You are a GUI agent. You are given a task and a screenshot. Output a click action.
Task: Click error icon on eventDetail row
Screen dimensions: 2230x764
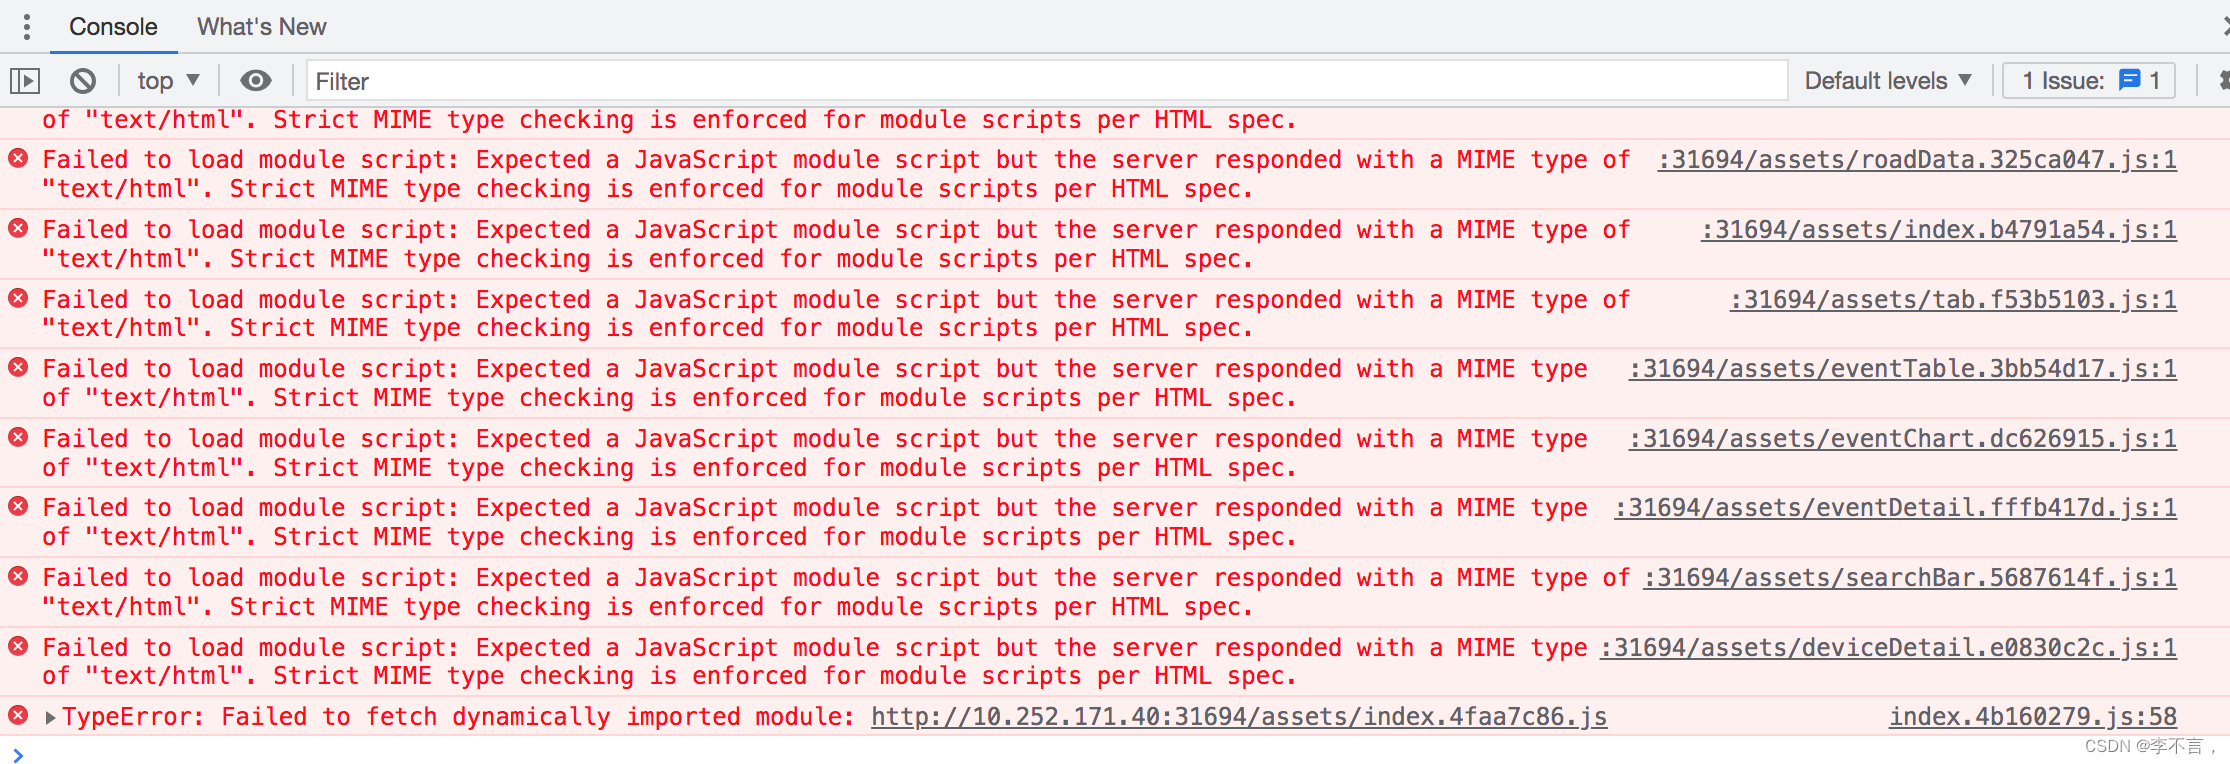(x=18, y=506)
